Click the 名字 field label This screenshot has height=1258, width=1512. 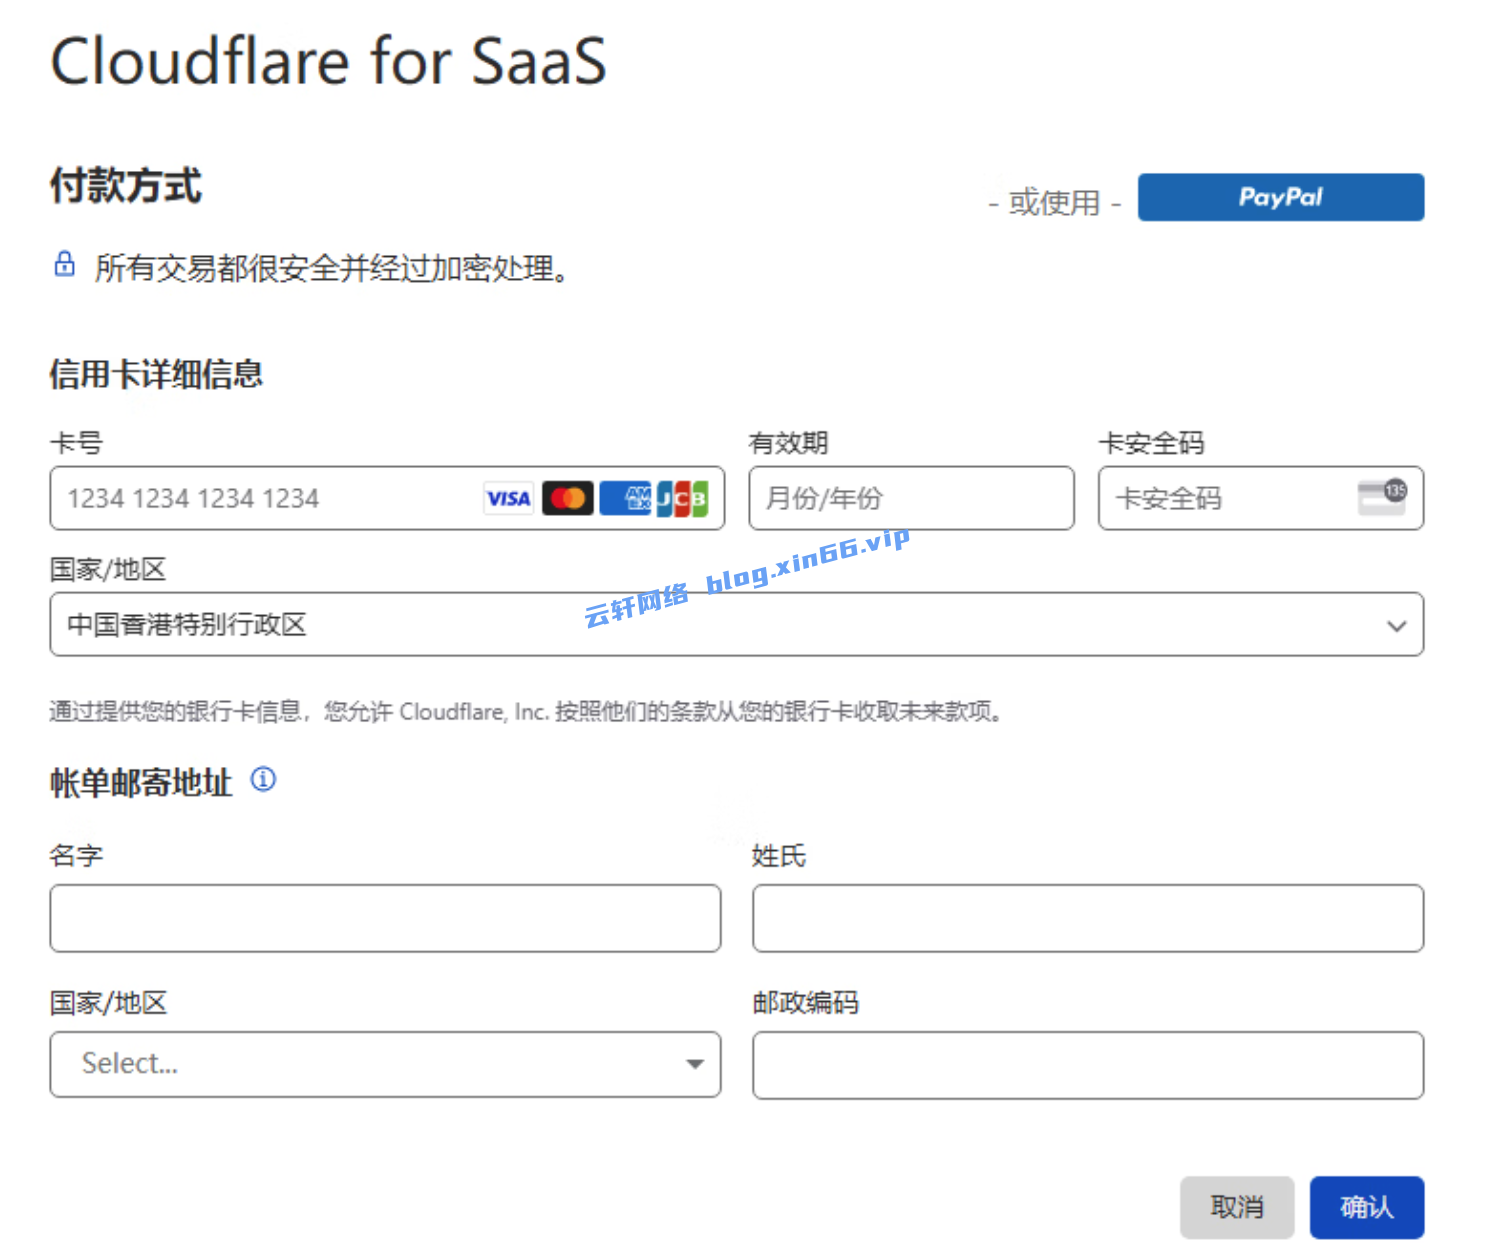point(77,856)
